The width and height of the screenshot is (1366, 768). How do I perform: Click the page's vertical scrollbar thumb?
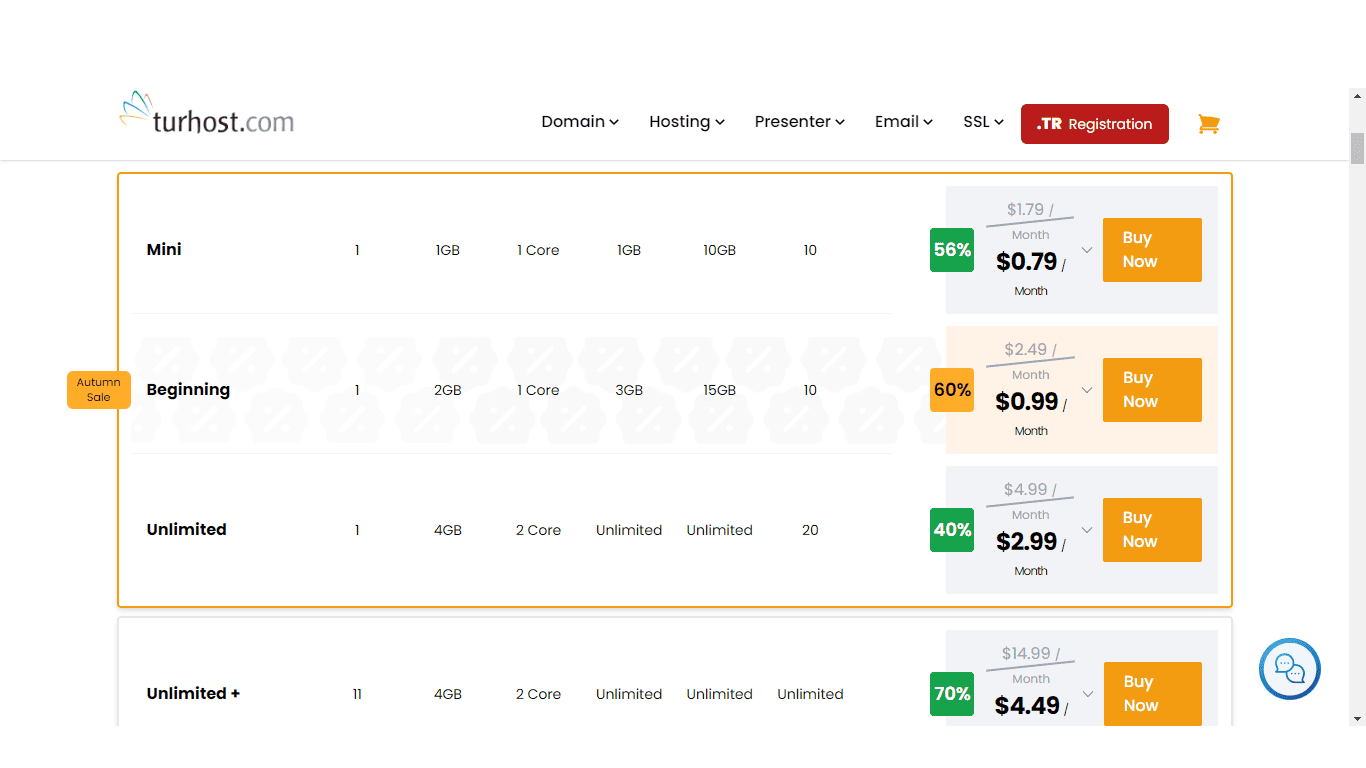click(x=1357, y=148)
